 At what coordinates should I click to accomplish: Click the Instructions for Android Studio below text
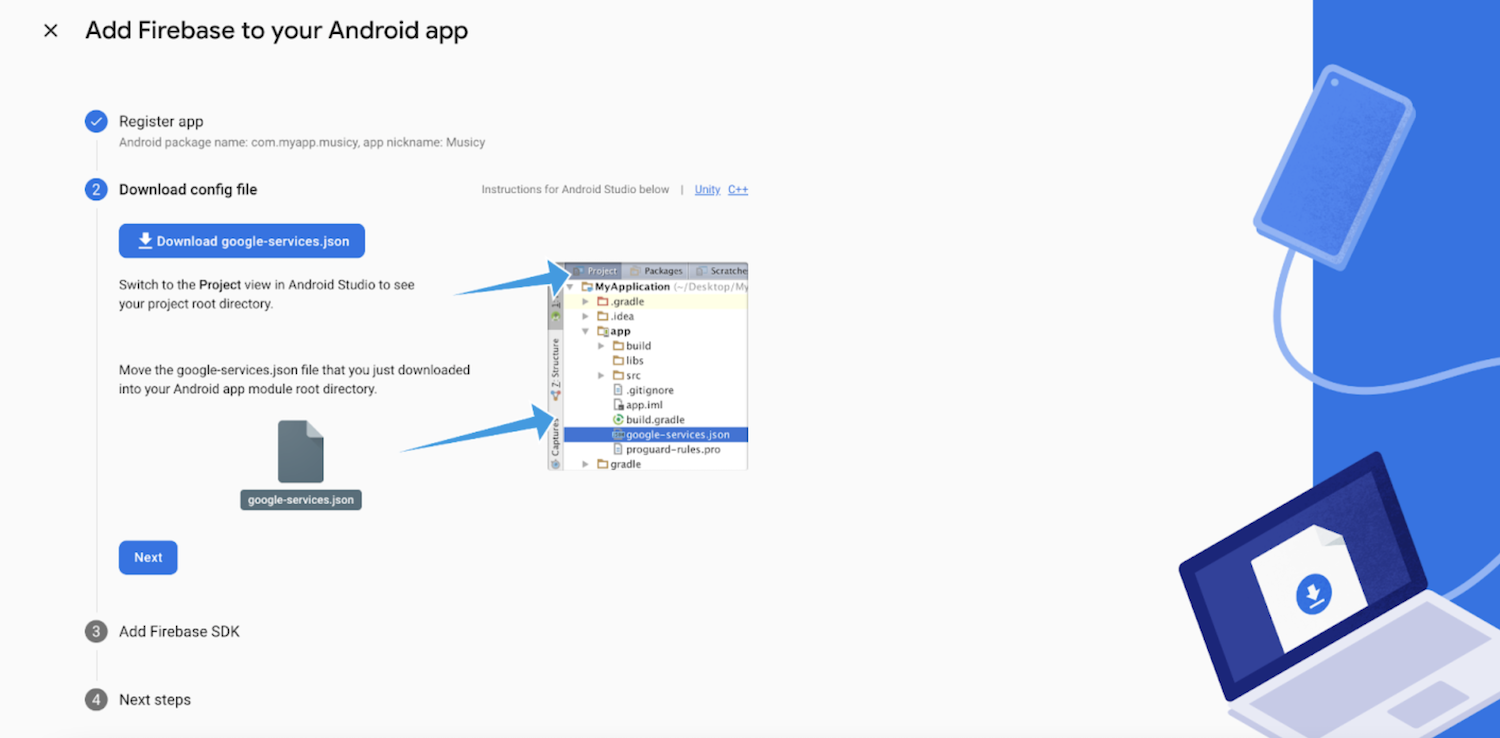coord(575,190)
